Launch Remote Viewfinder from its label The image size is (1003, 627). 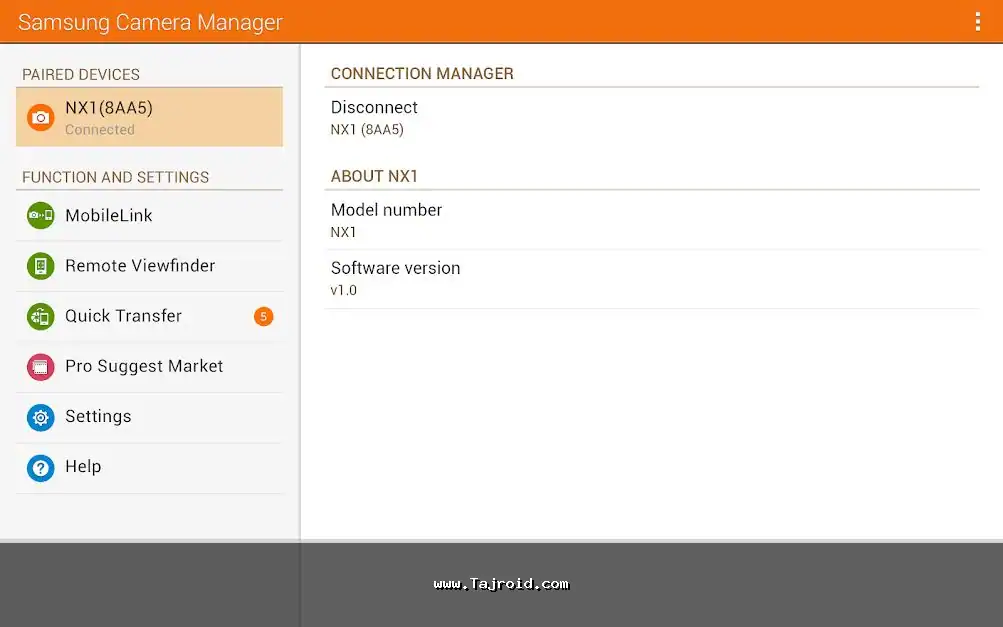(140, 266)
